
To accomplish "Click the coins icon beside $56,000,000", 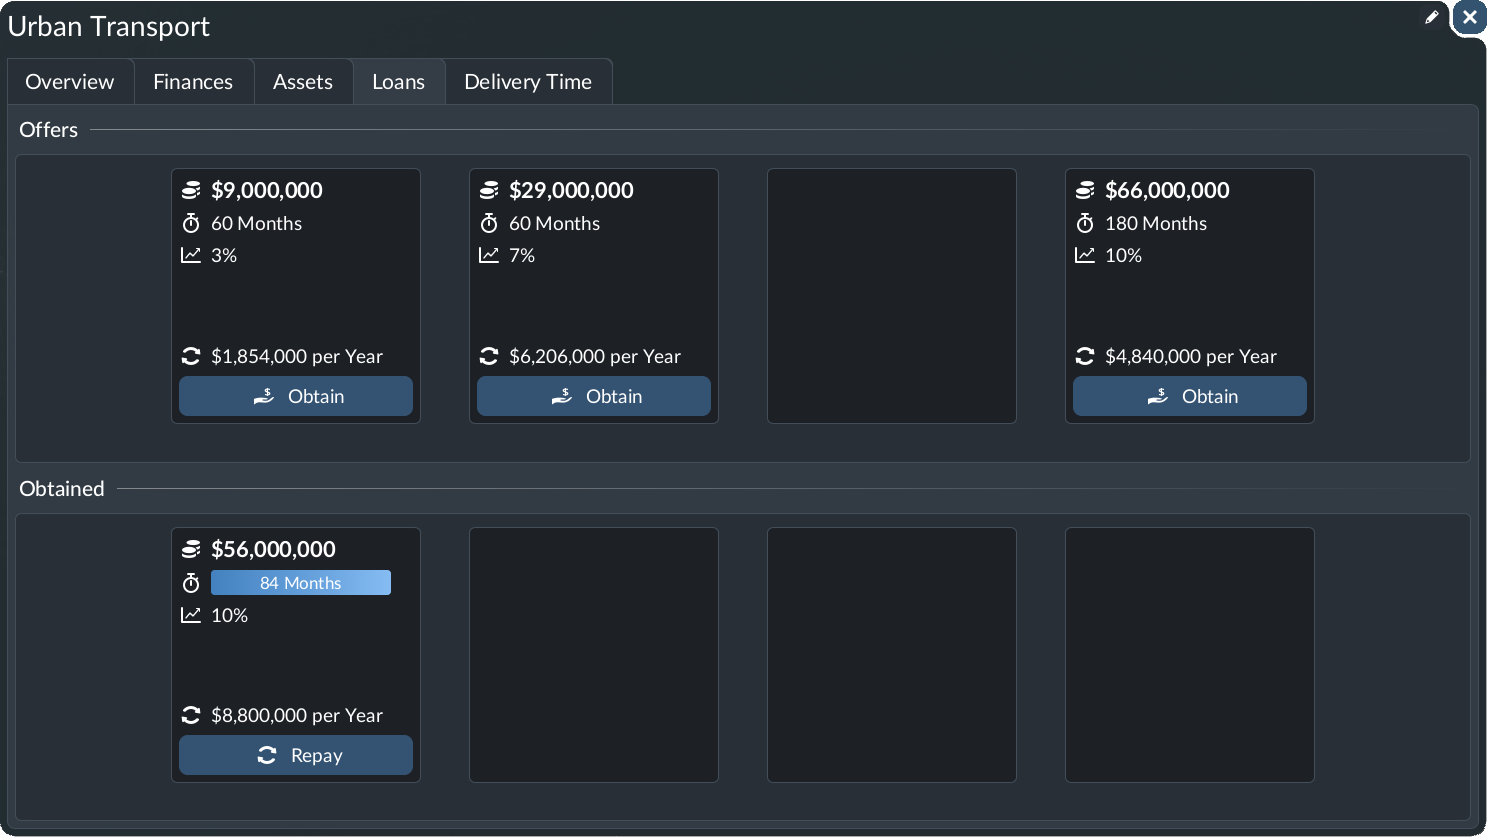I will point(191,549).
